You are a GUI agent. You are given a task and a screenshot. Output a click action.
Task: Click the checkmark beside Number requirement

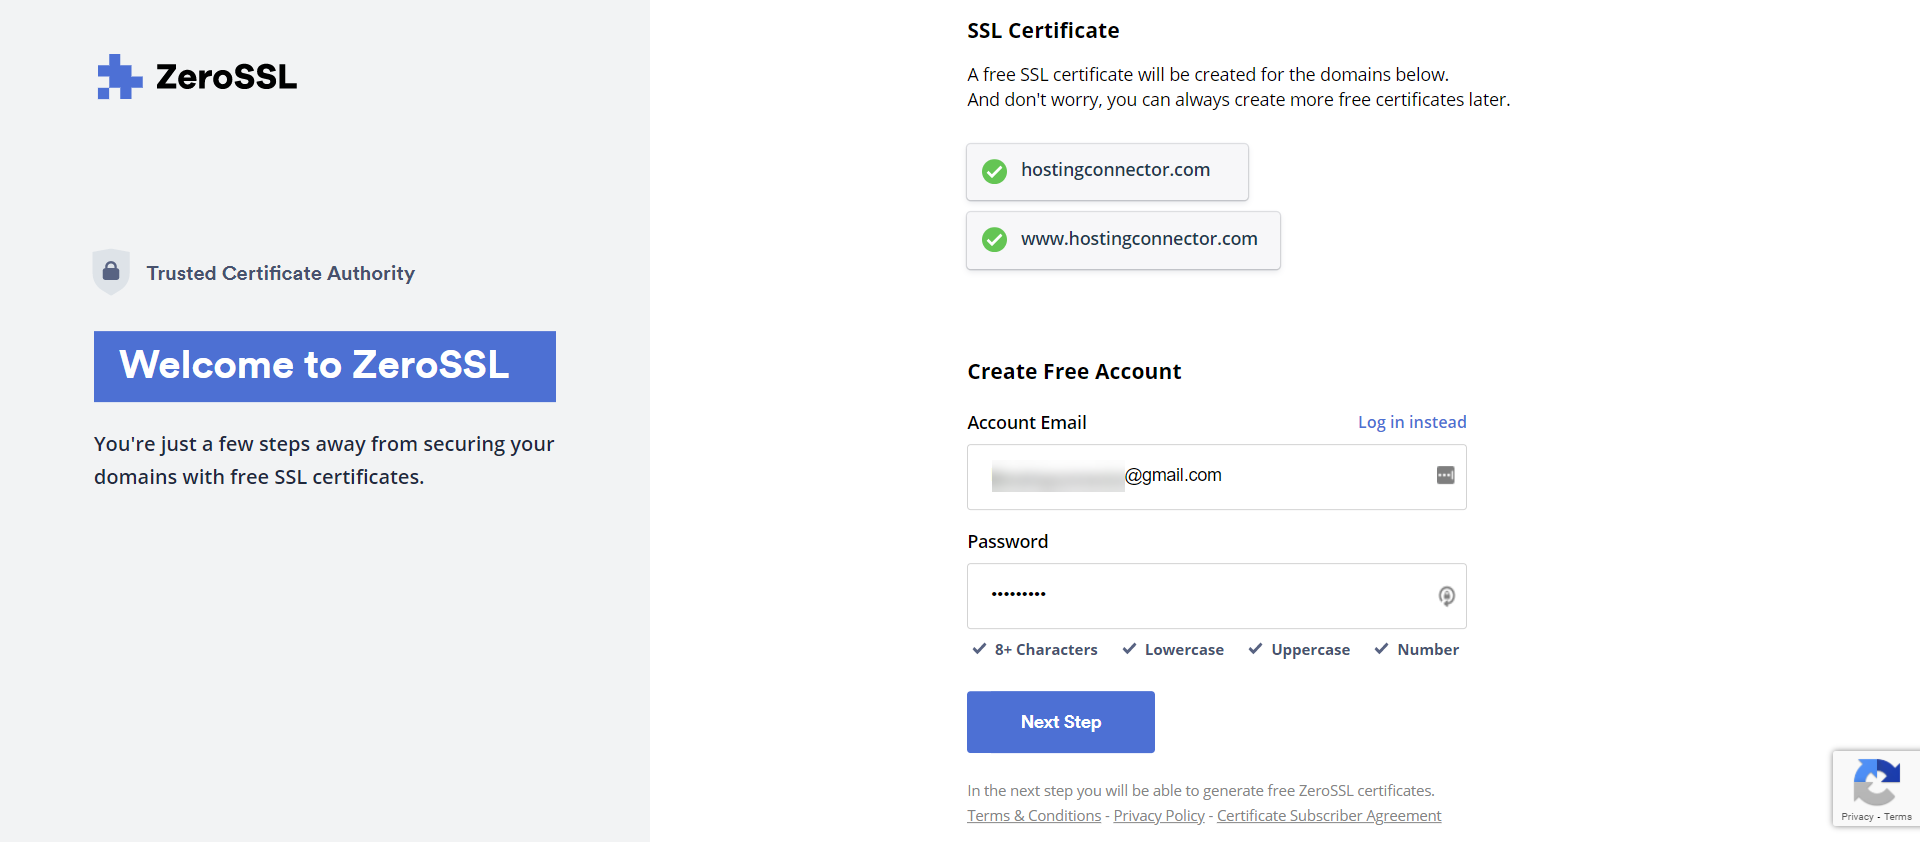point(1381,649)
